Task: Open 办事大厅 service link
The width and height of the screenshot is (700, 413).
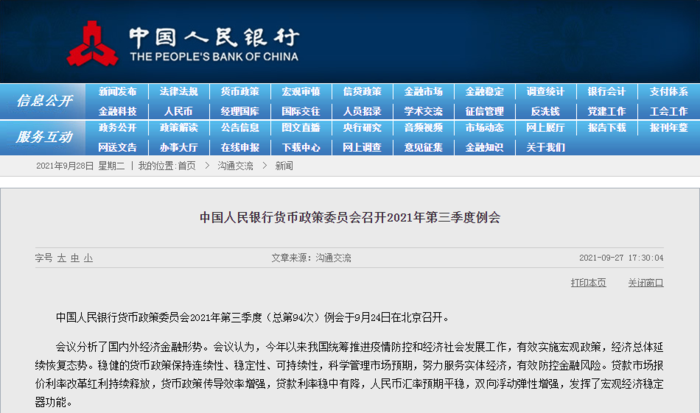Action: pos(179,147)
